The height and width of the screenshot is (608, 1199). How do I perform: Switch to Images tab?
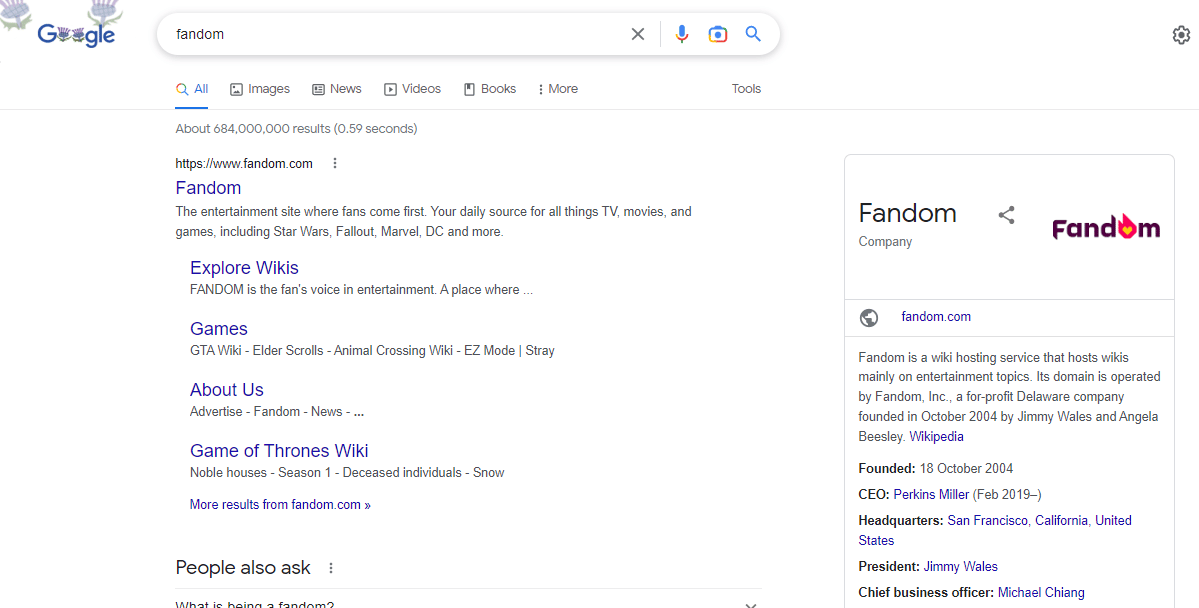pos(260,89)
